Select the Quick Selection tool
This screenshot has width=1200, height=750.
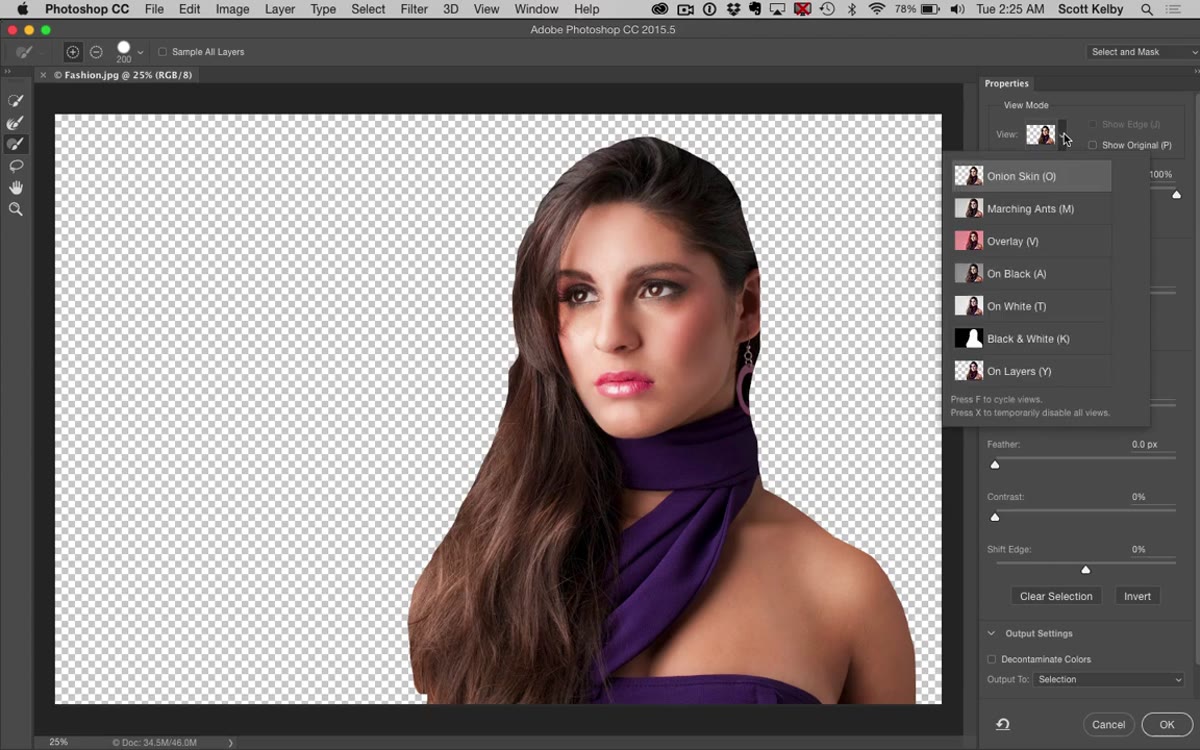click(x=16, y=101)
